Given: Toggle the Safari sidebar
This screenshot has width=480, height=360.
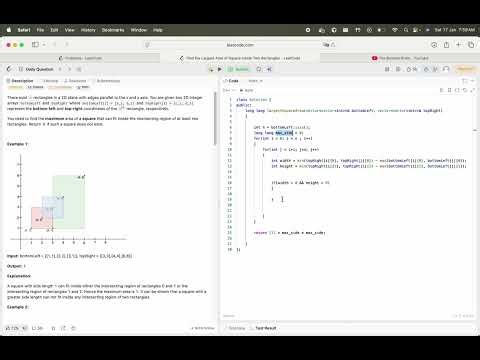Looking at the screenshot, I should (35, 44).
